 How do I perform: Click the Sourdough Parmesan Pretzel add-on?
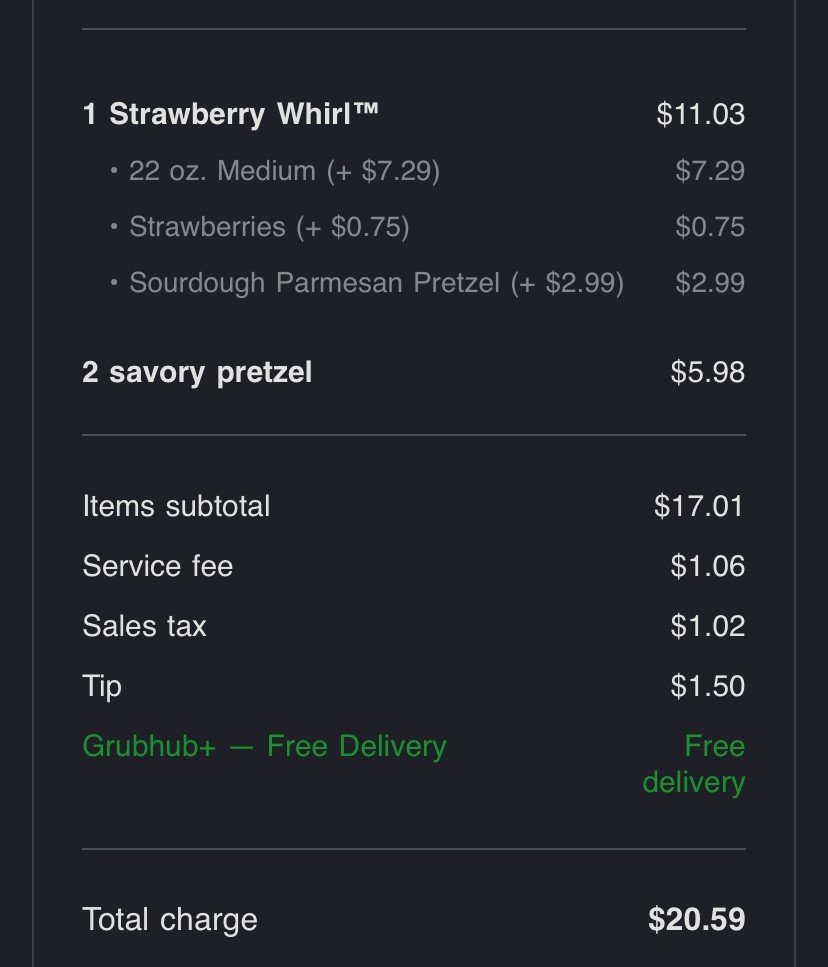(x=376, y=283)
